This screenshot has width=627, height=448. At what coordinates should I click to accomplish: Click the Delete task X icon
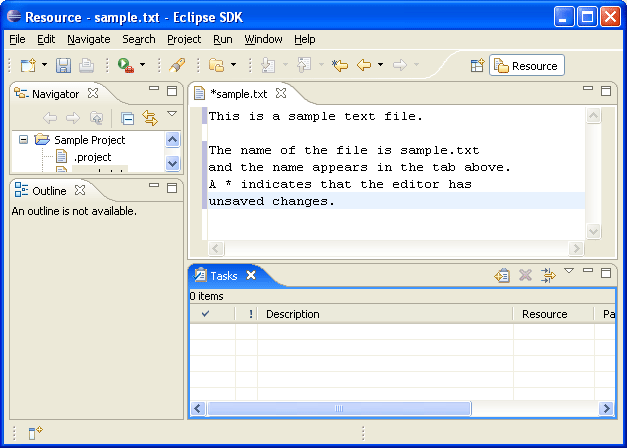[525, 276]
